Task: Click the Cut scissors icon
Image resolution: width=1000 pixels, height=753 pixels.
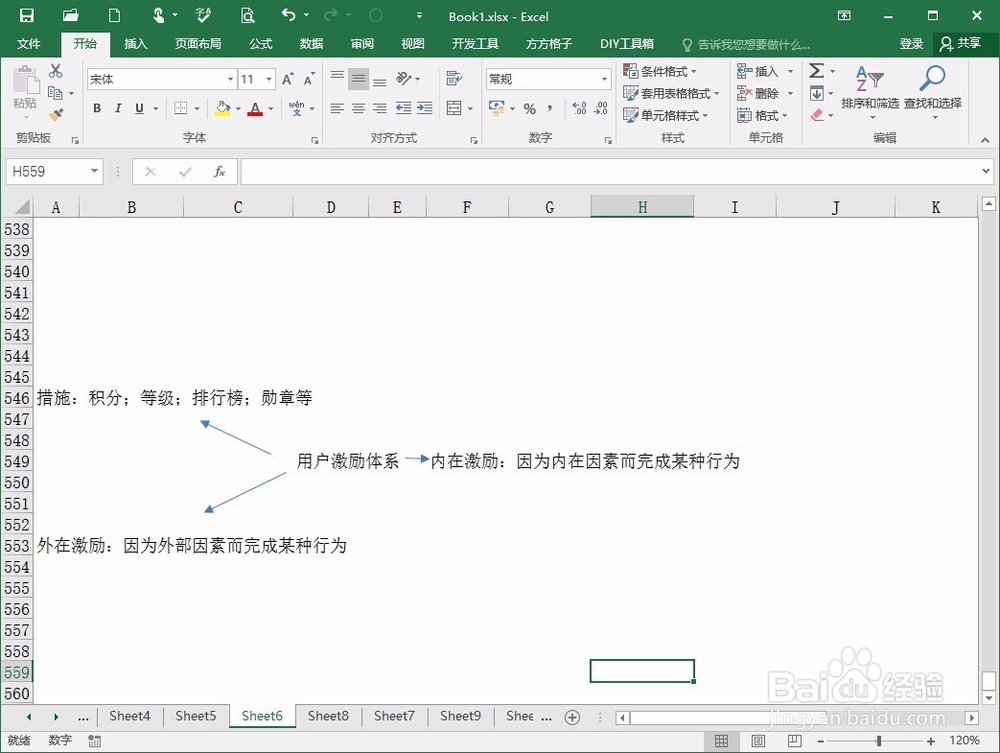Action: coord(55,71)
